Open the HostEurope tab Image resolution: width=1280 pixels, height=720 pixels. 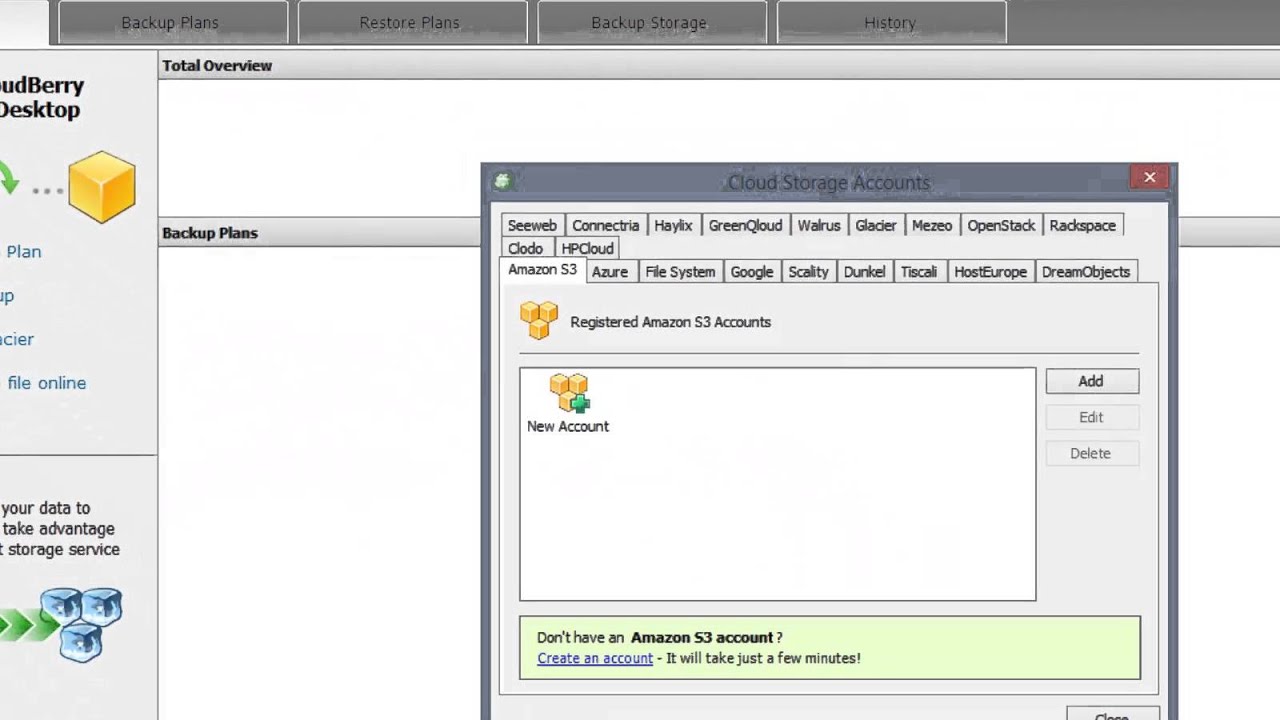[x=991, y=272]
